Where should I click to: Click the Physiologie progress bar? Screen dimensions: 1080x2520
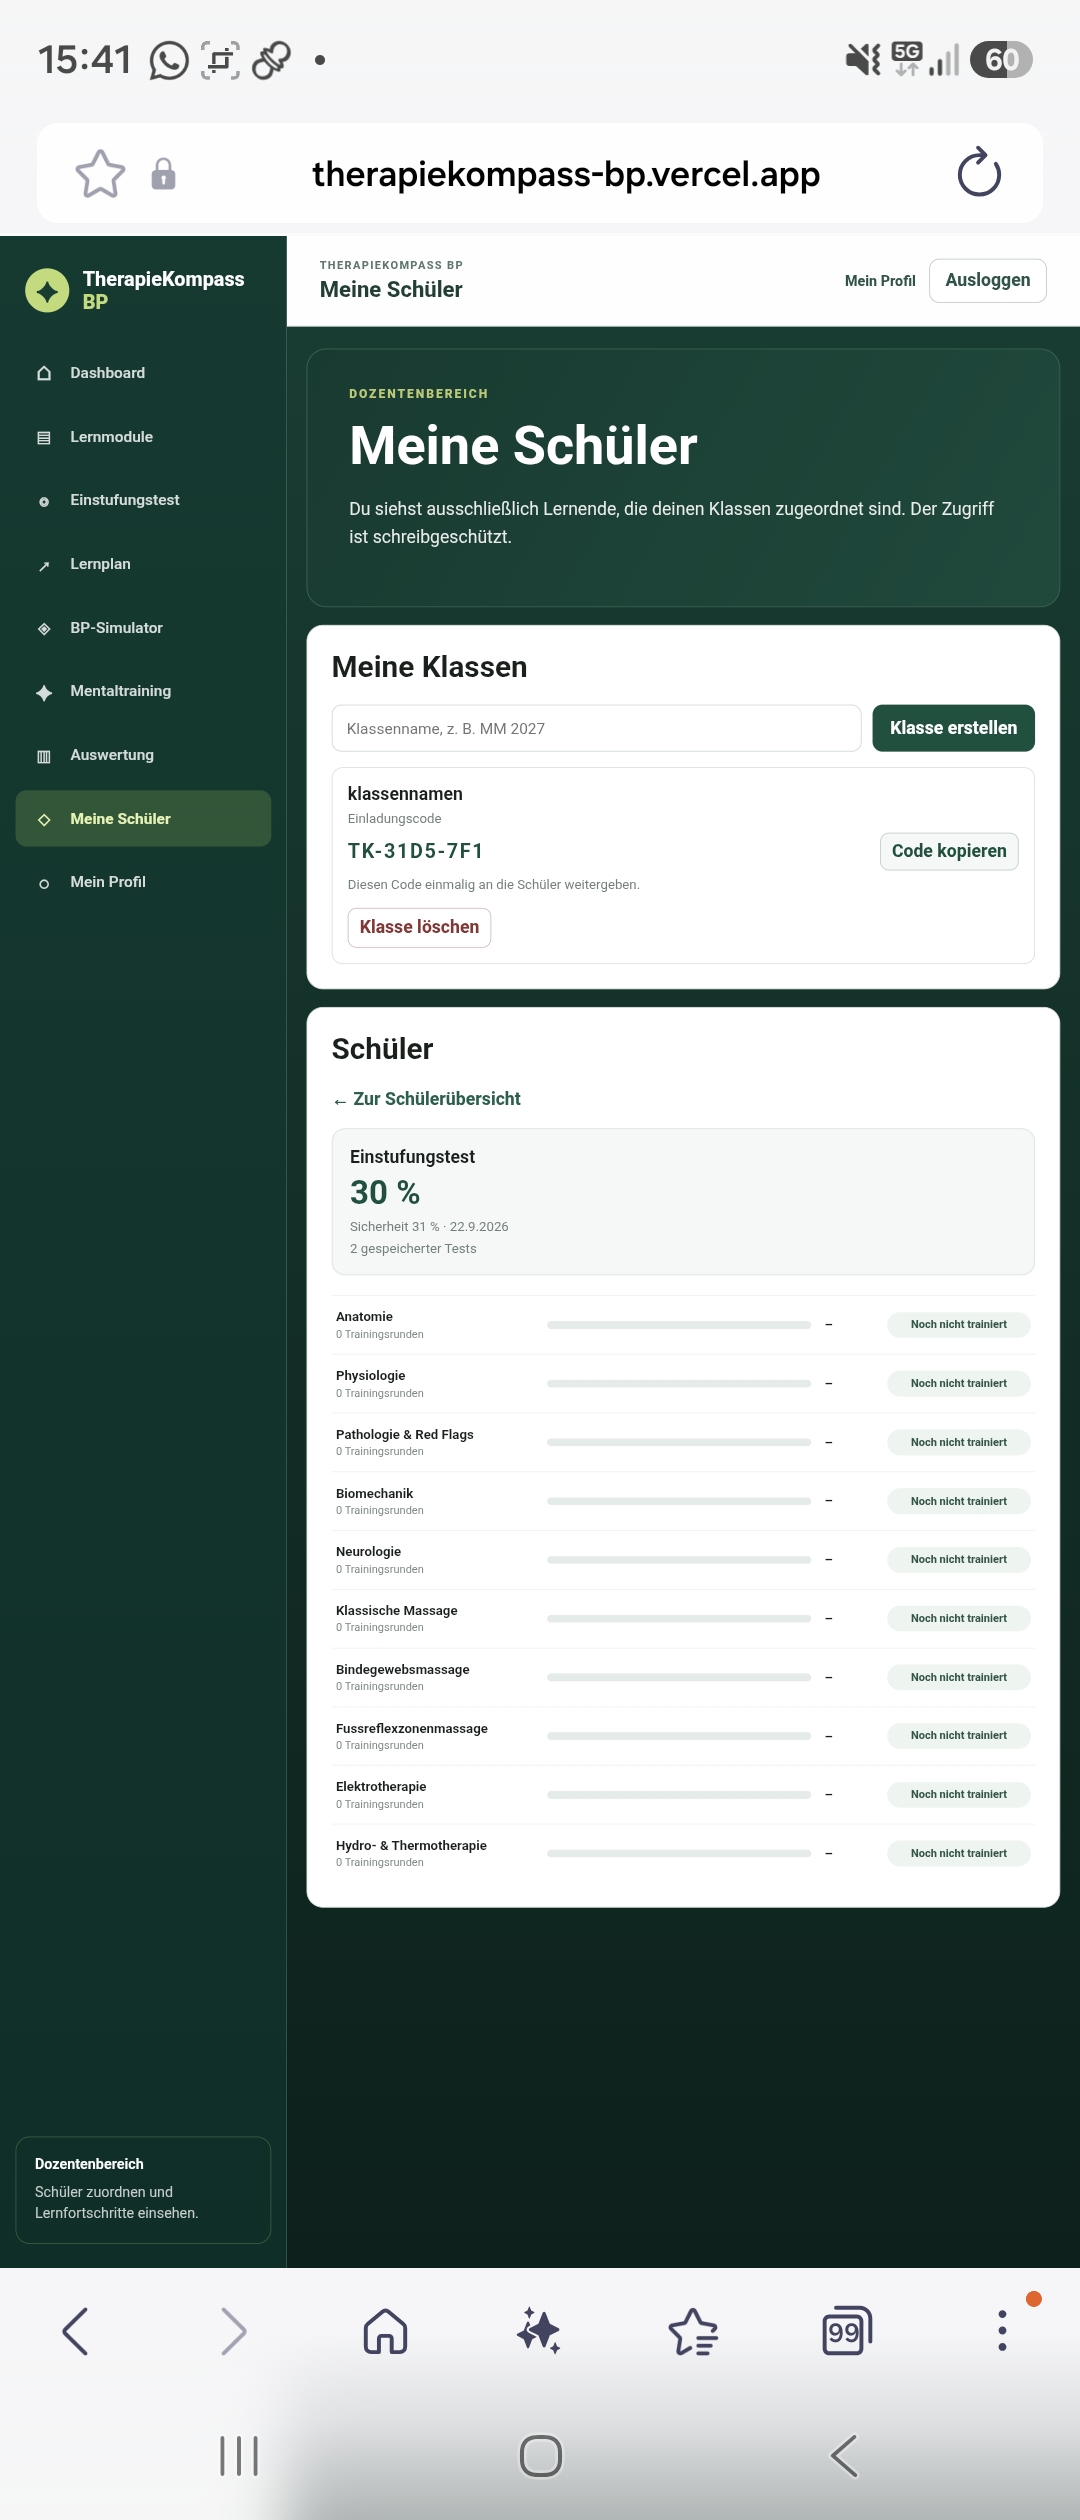679,1384
